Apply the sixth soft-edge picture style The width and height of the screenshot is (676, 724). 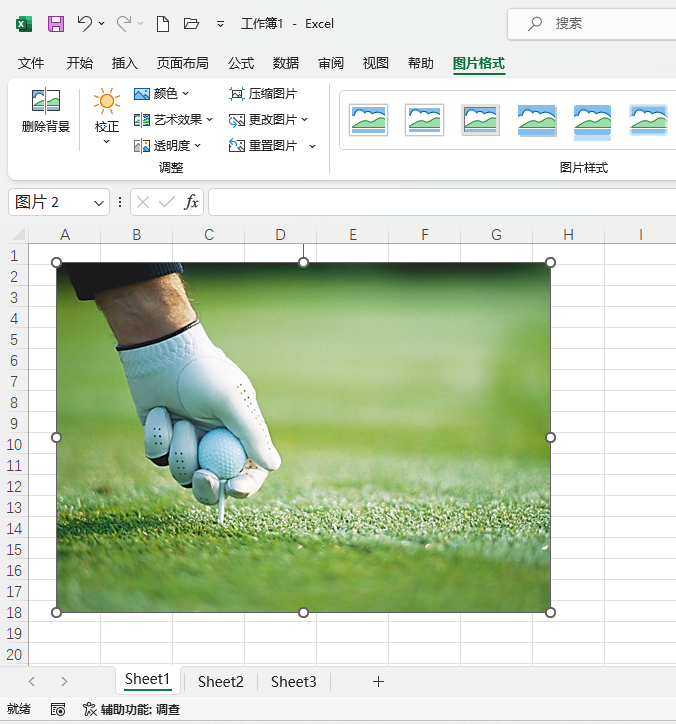click(649, 120)
